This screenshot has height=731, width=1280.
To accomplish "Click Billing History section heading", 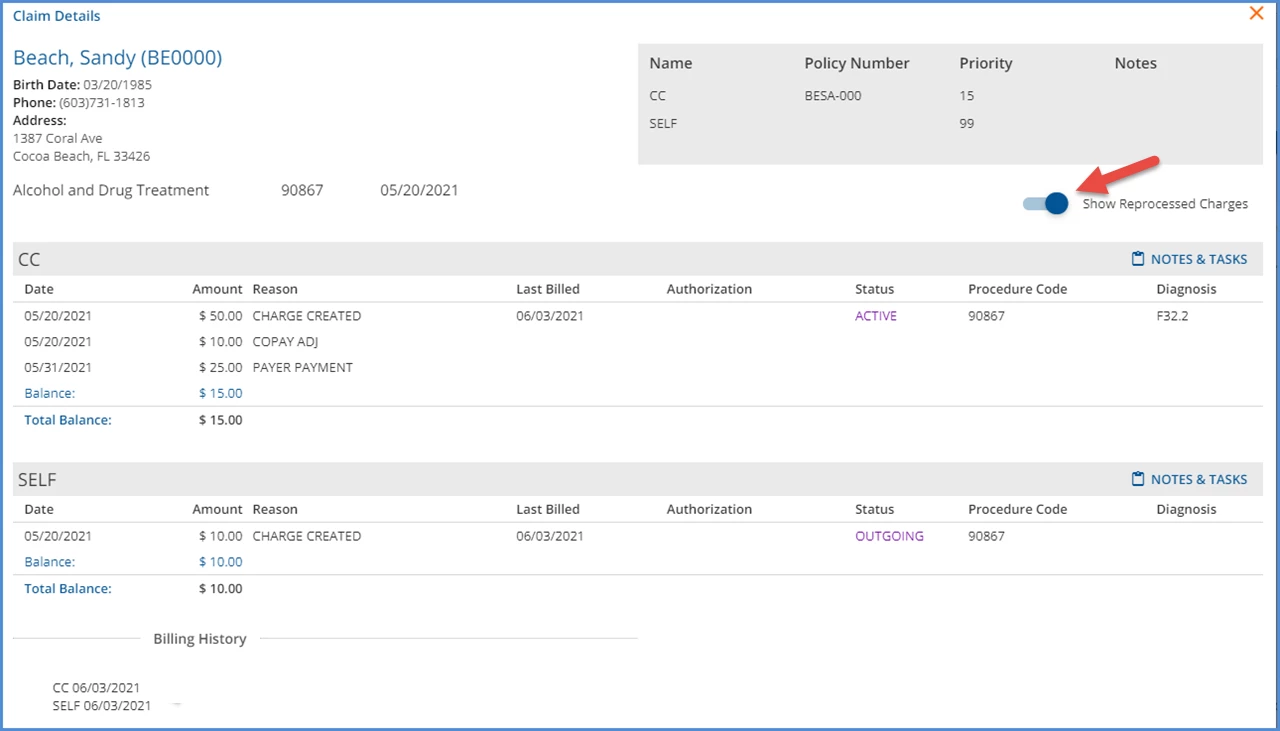I will 200,639.
